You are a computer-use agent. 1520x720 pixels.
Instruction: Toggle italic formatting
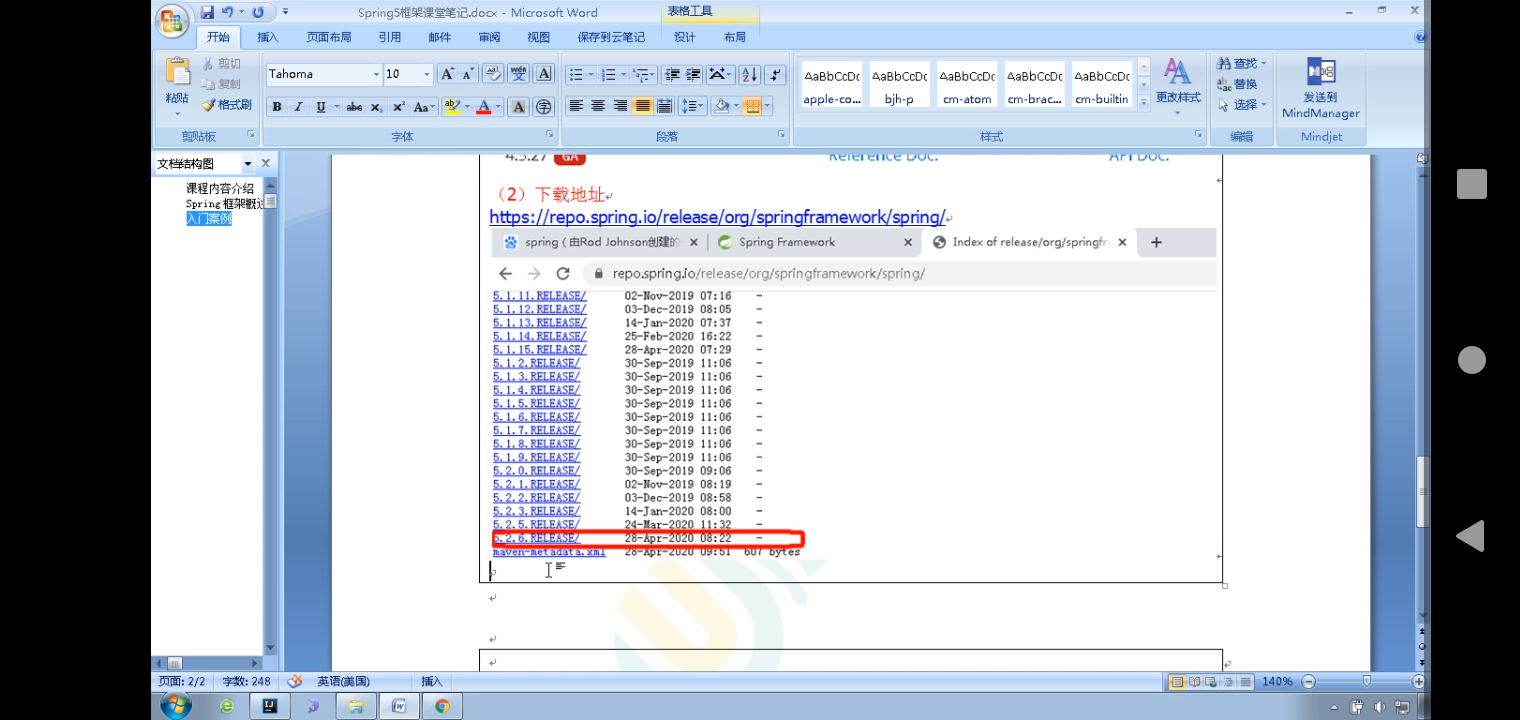click(x=298, y=107)
